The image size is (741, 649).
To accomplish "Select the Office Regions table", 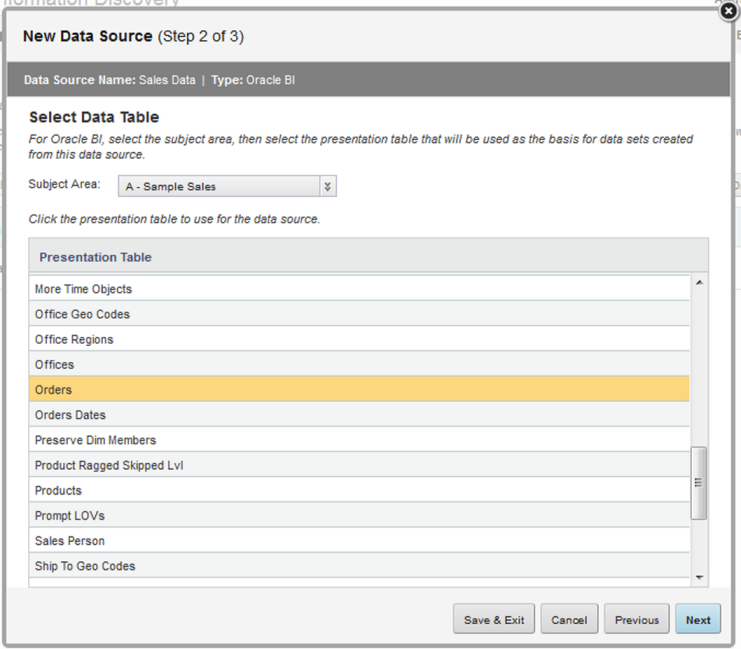I will [359, 339].
